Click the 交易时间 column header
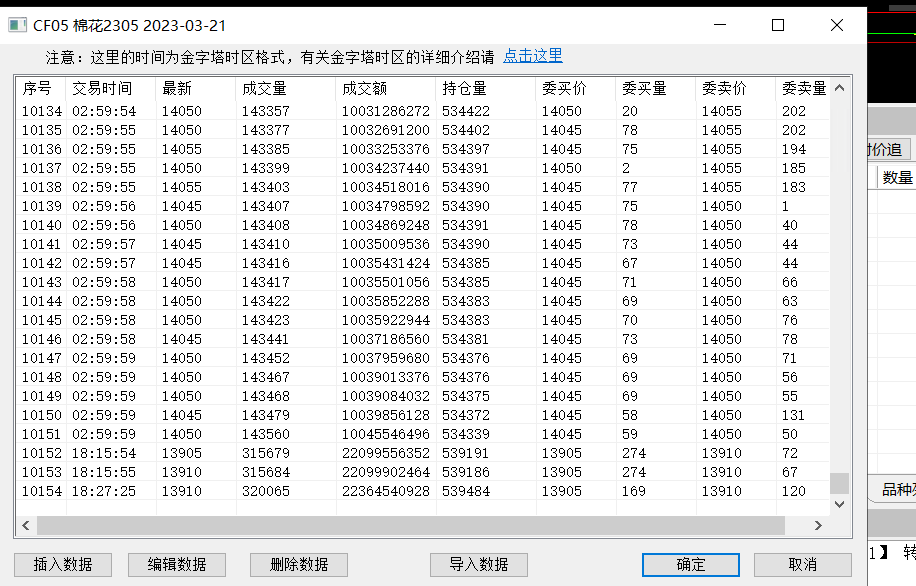 (101, 89)
